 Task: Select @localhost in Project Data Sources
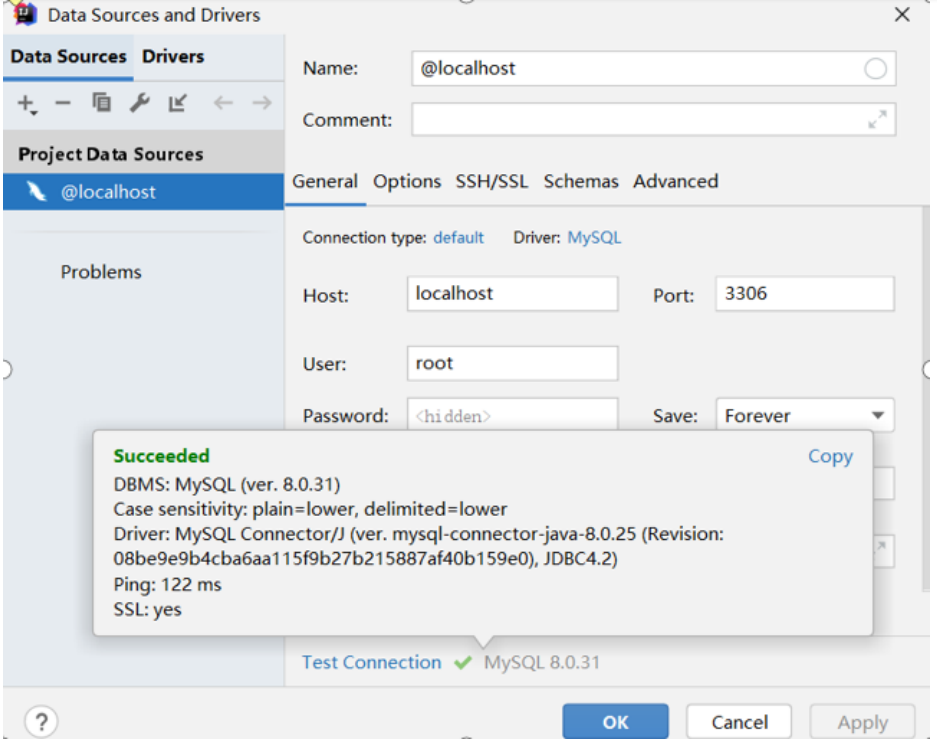143,192
